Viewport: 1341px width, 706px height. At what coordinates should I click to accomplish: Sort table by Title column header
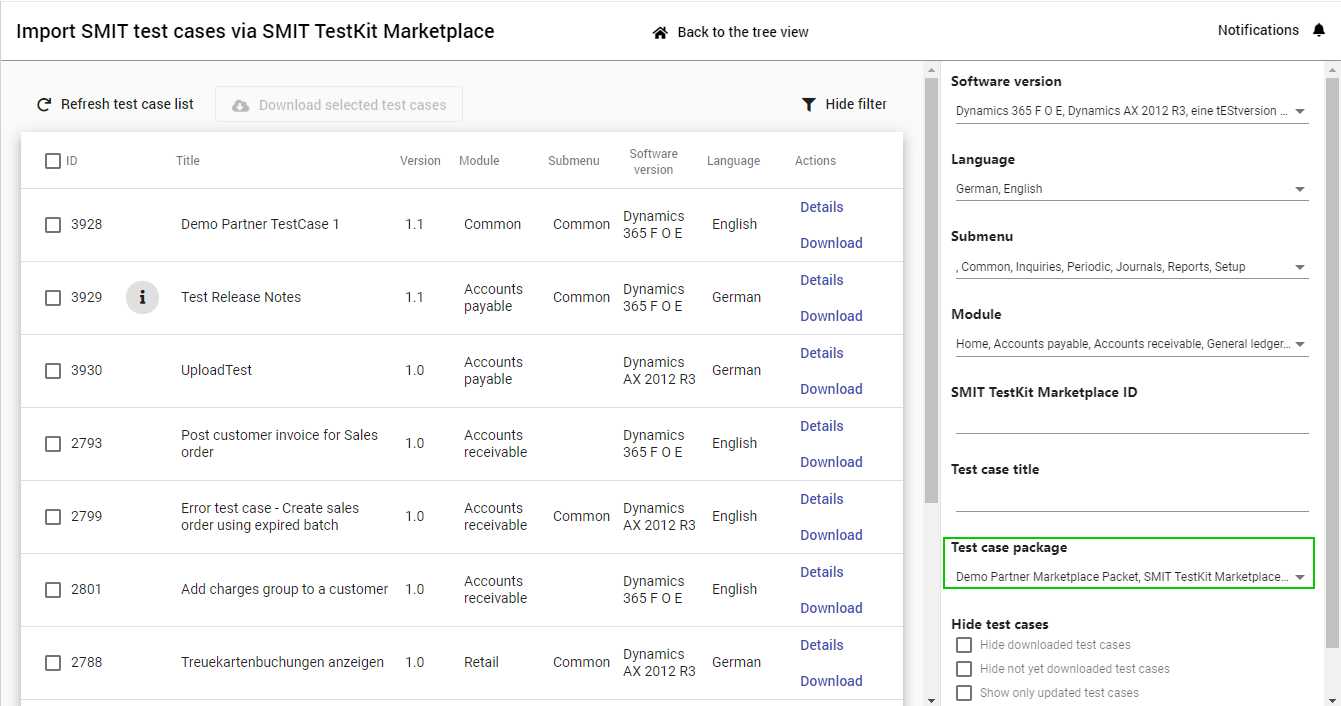(x=188, y=161)
